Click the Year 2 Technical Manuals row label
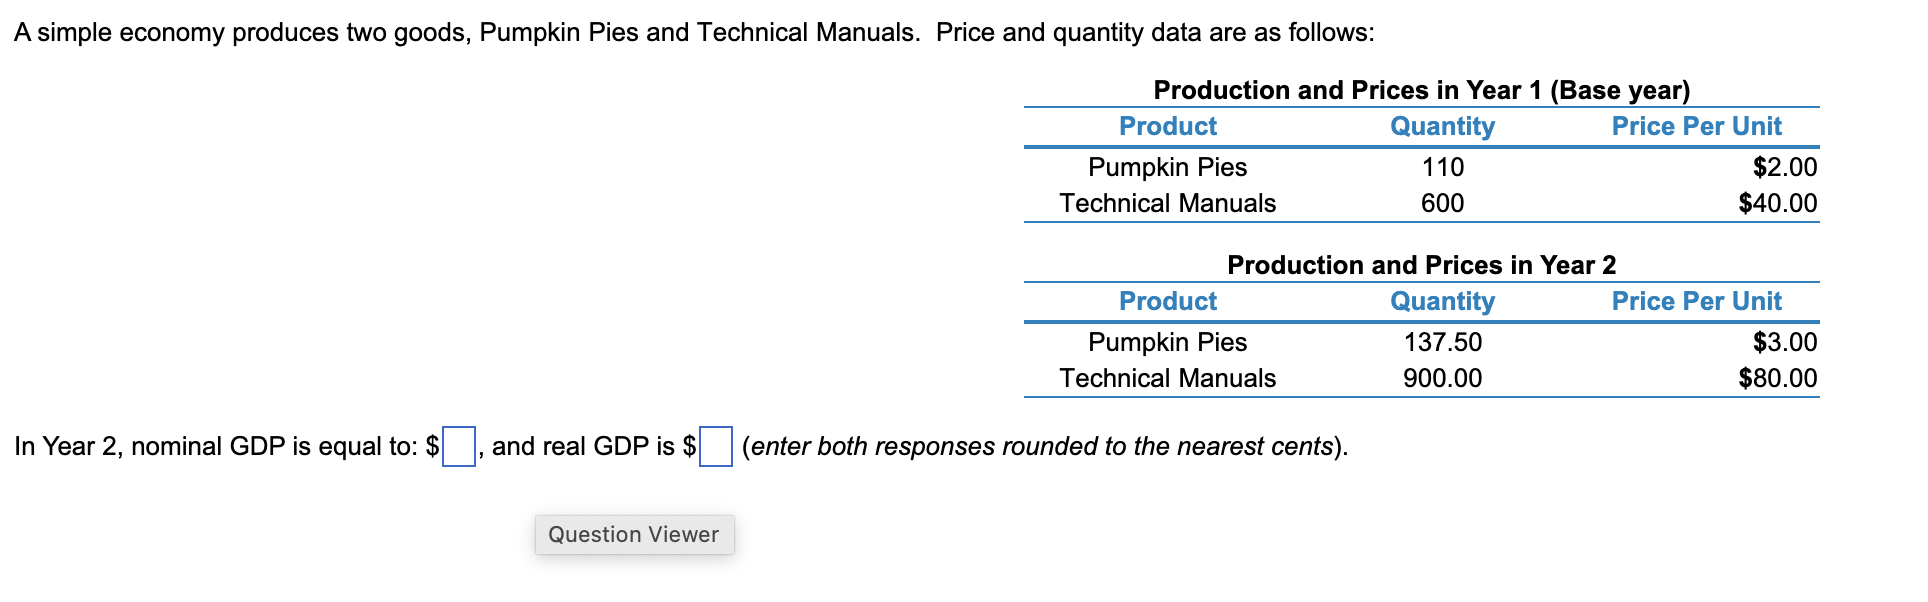 (1167, 378)
